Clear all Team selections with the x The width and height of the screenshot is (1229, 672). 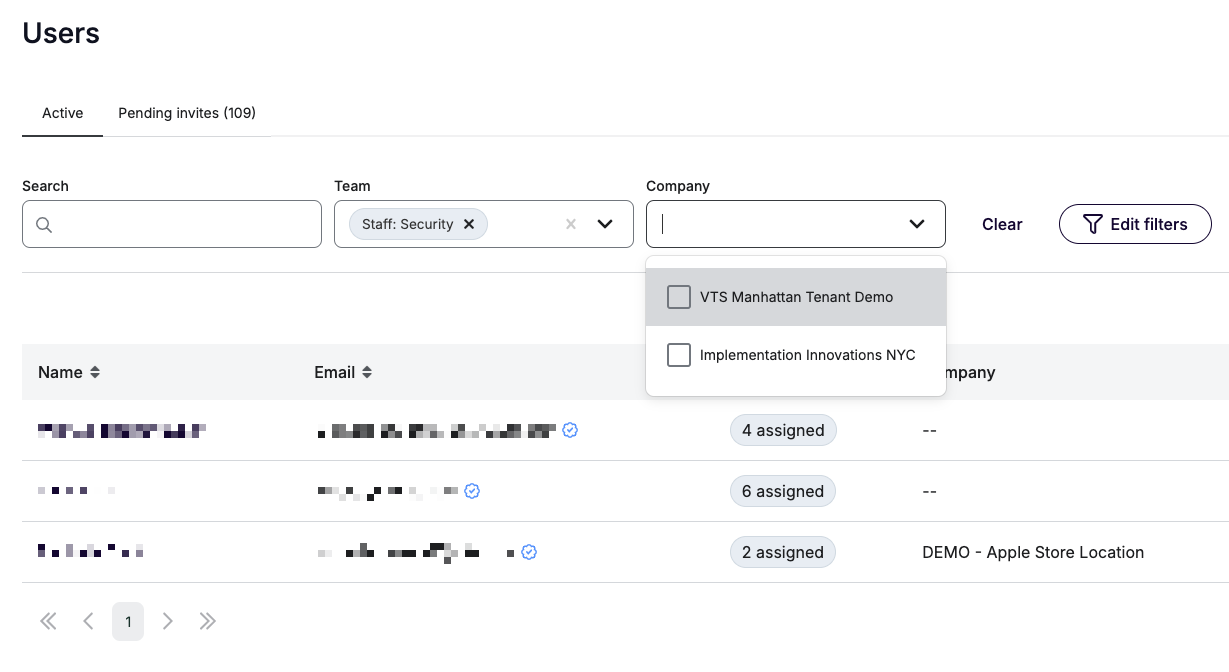571,224
